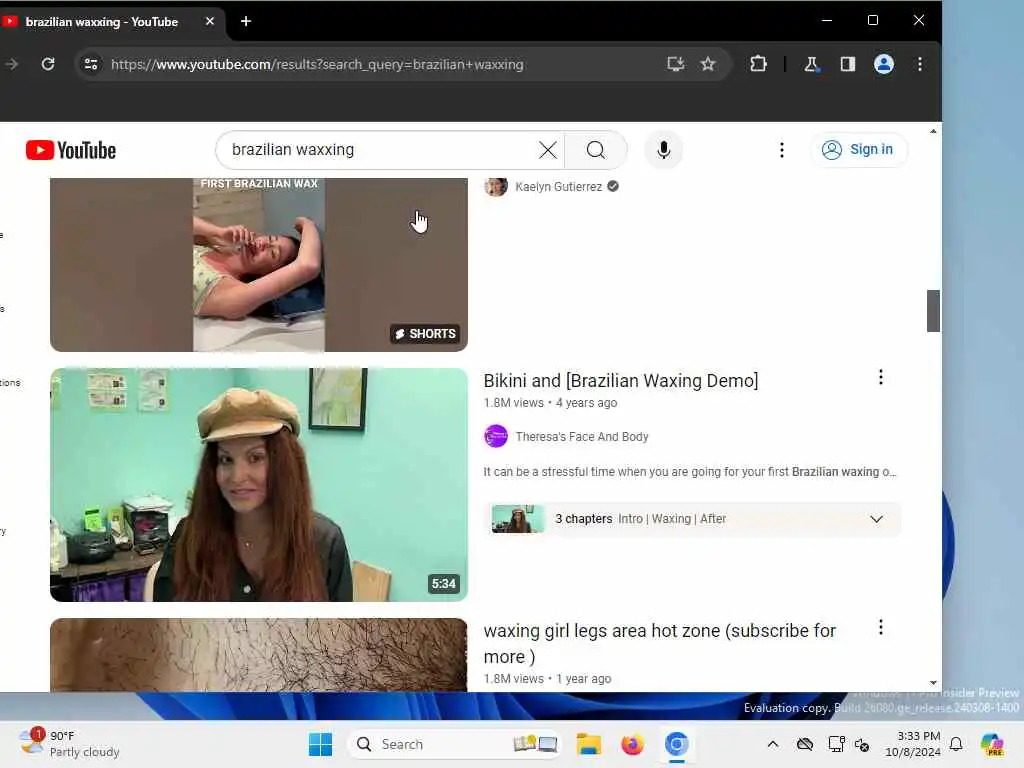Screen dimensions: 1024x768
Task: Open a new tab with plus button
Action: click(246, 22)
